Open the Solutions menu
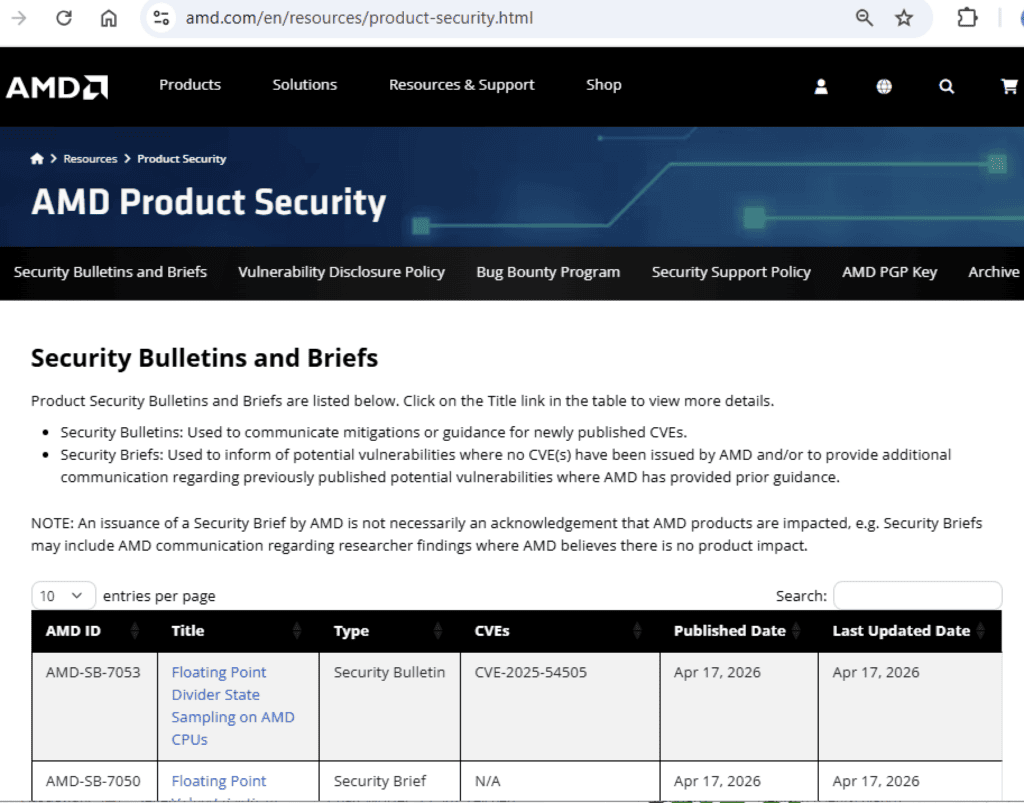The height and width of the screenshot is (803, 1024). pos(304,85)
